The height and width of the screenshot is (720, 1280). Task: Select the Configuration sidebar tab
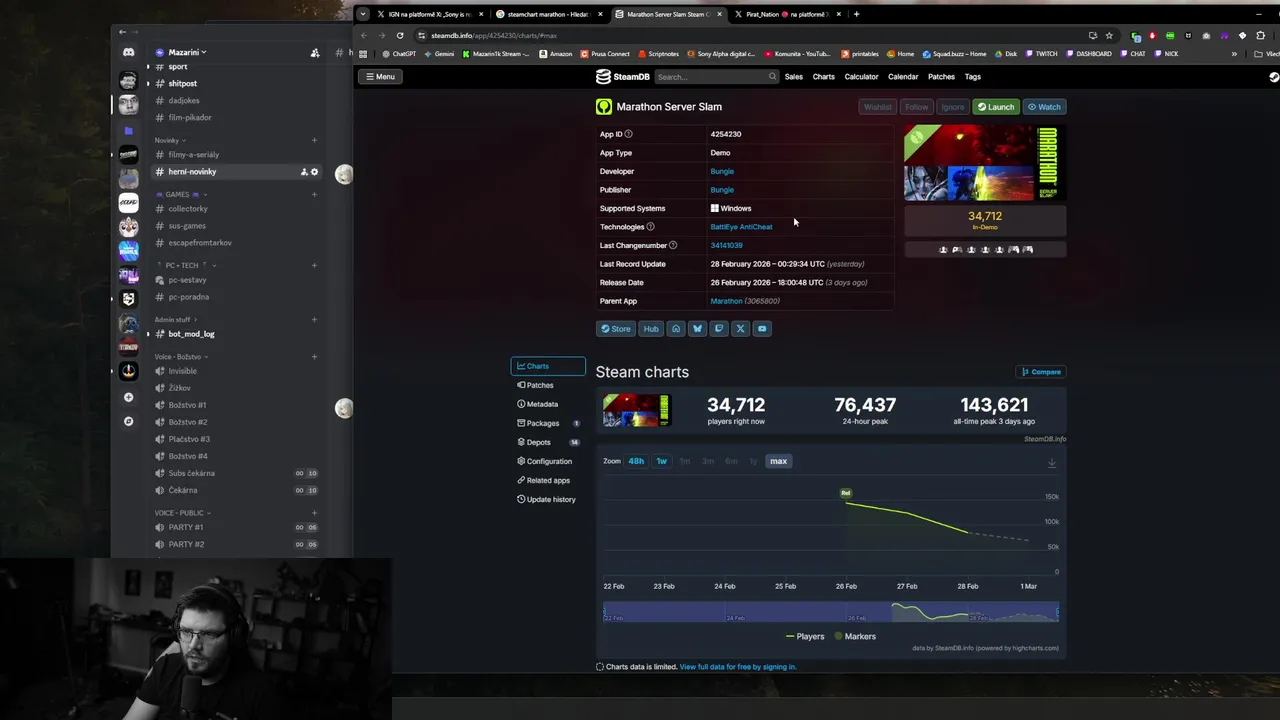point(547,461)
